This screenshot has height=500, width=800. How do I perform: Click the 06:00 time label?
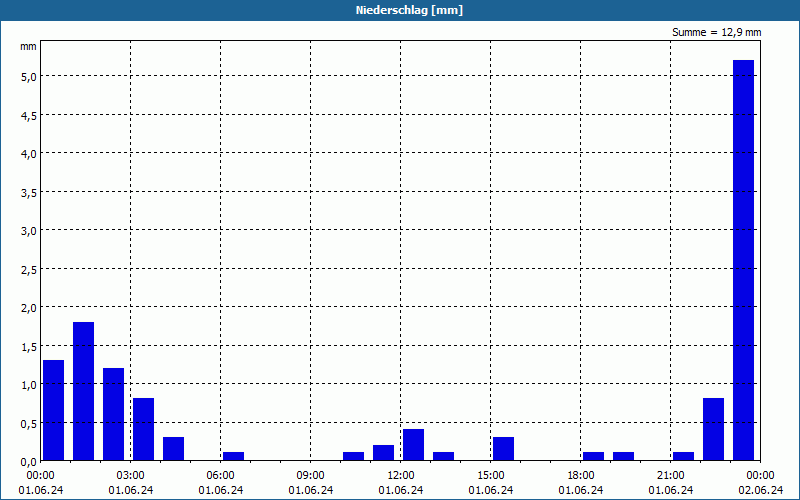click(220, 476)
